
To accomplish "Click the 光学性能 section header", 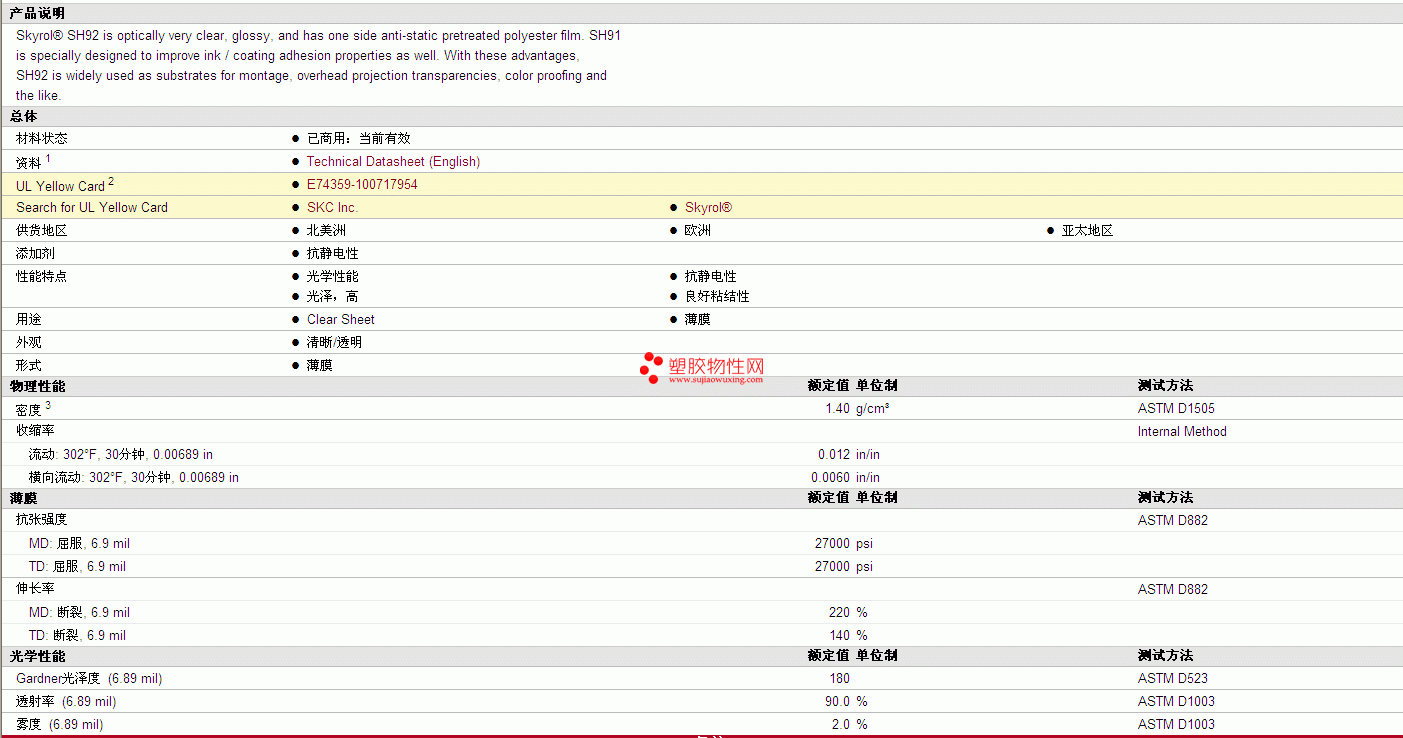I will [37, 655].
